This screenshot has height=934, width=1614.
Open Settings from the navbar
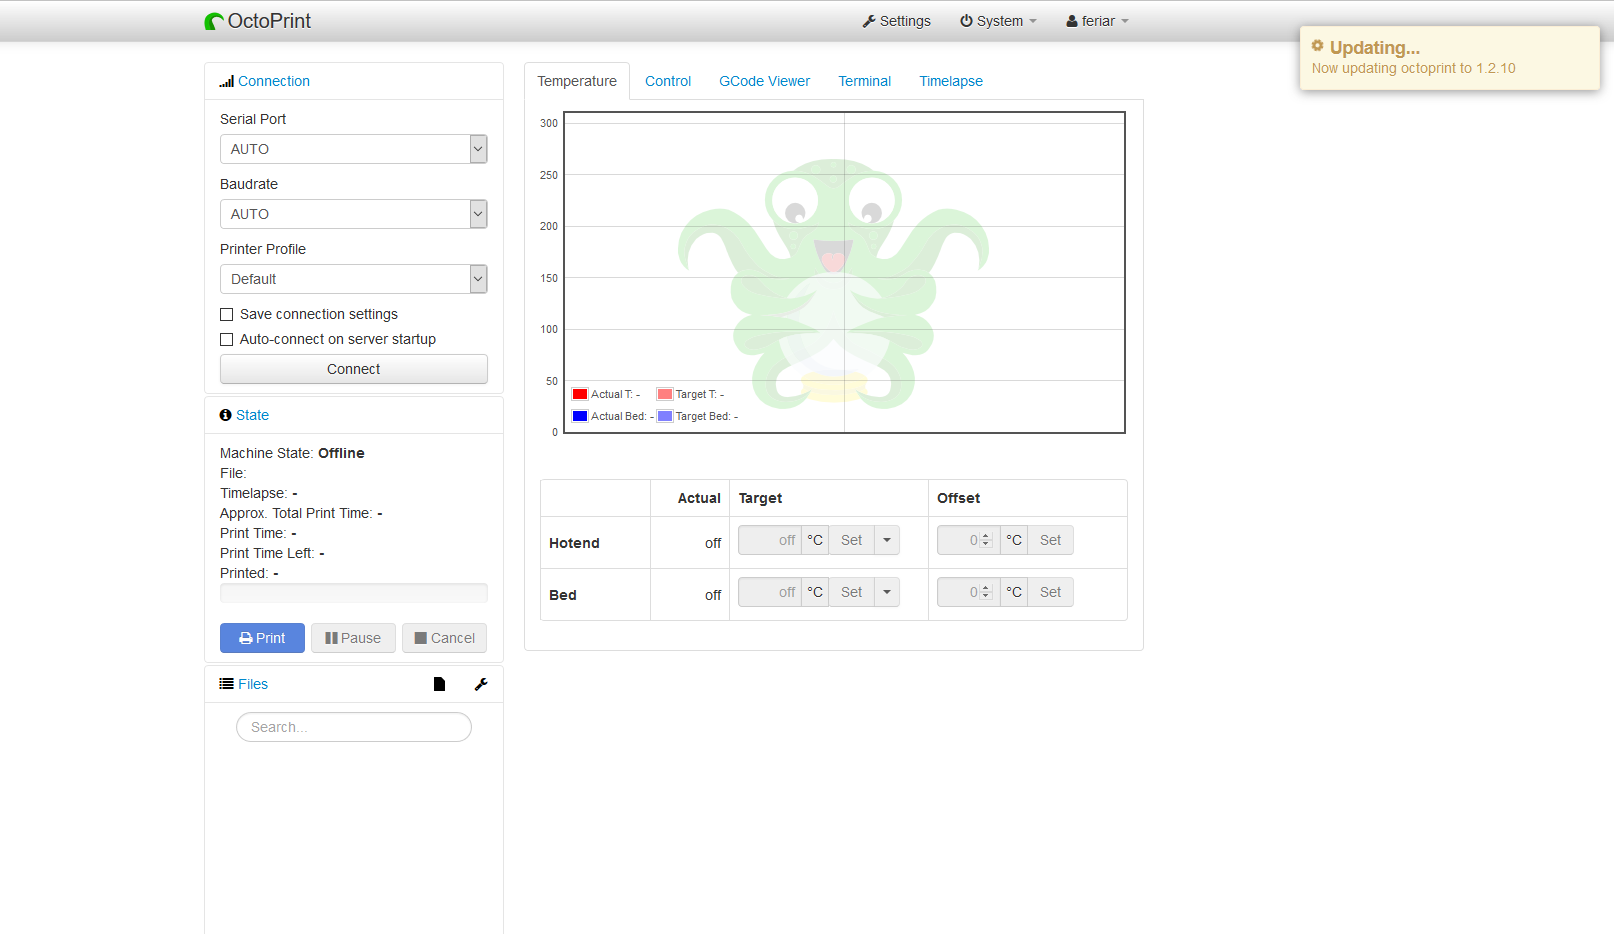tap(897, 21)
